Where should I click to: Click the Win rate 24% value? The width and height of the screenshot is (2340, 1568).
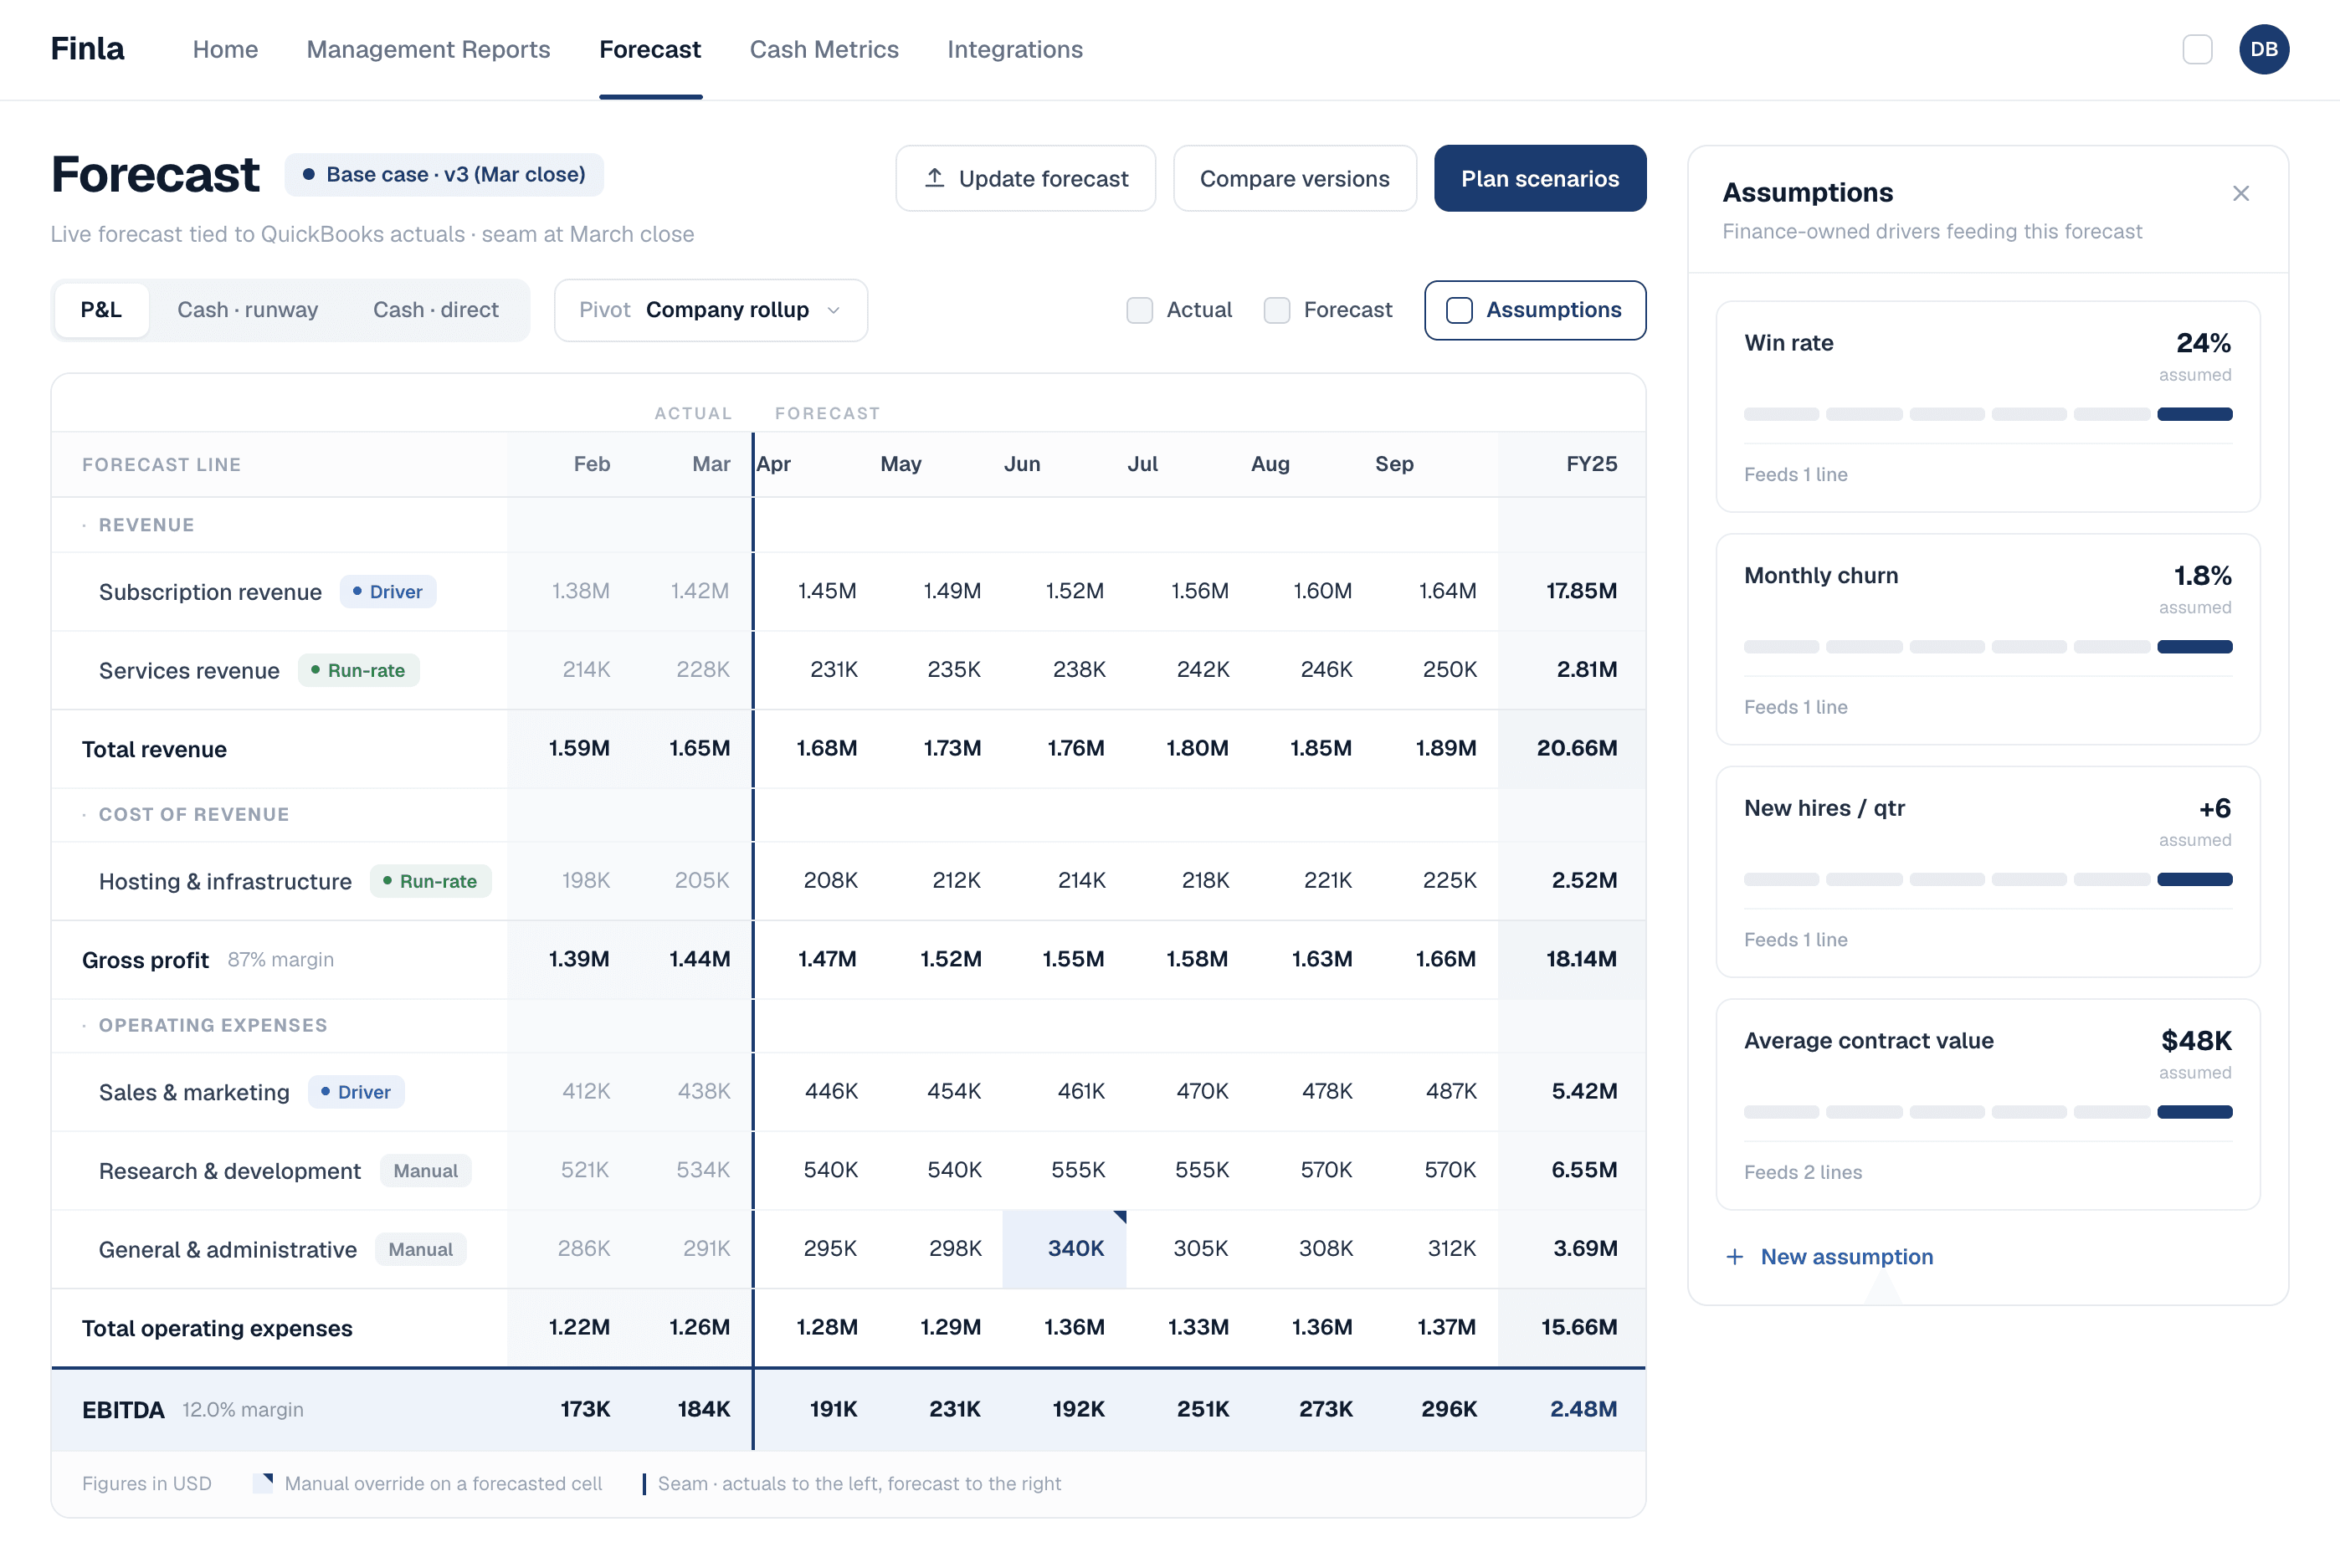tap(2203, 343)
